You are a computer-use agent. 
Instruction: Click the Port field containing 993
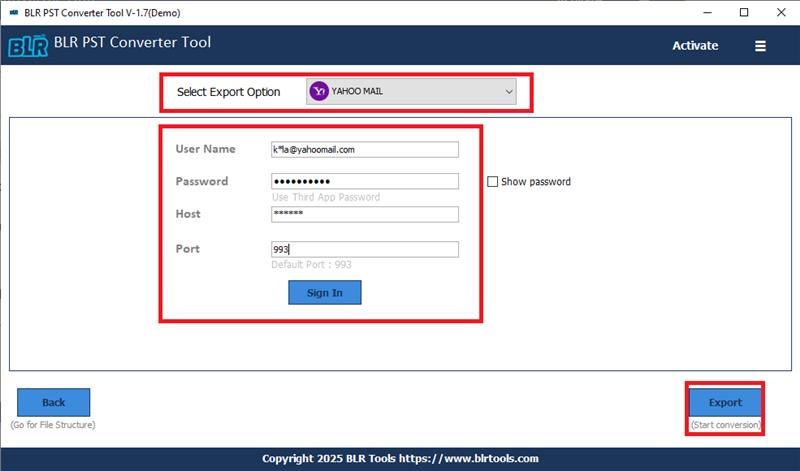point(365,249)
